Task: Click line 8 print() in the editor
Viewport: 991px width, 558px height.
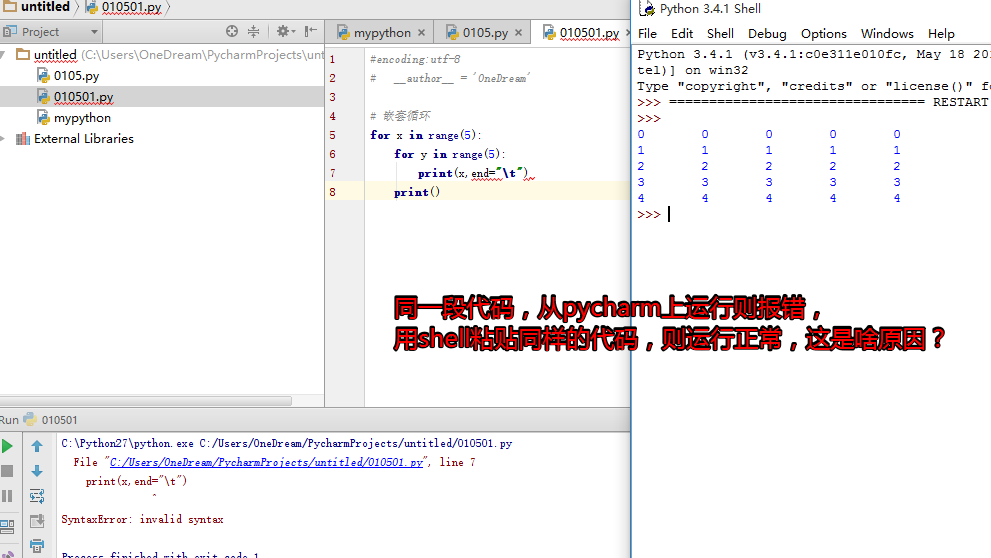Action: [416, 192]
